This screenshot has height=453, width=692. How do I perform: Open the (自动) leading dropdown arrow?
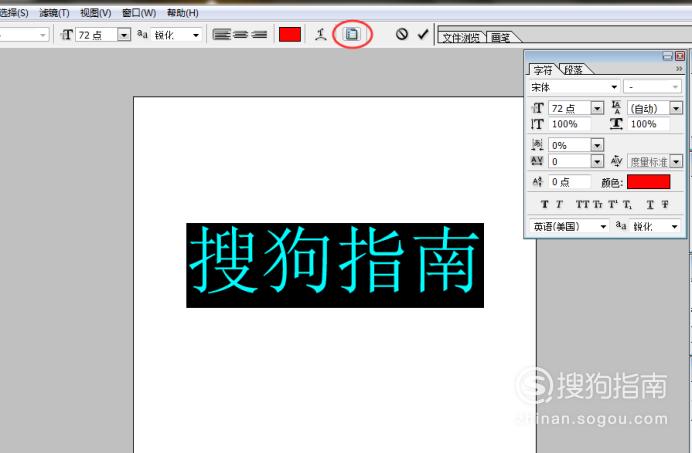[x=676, y=108]
